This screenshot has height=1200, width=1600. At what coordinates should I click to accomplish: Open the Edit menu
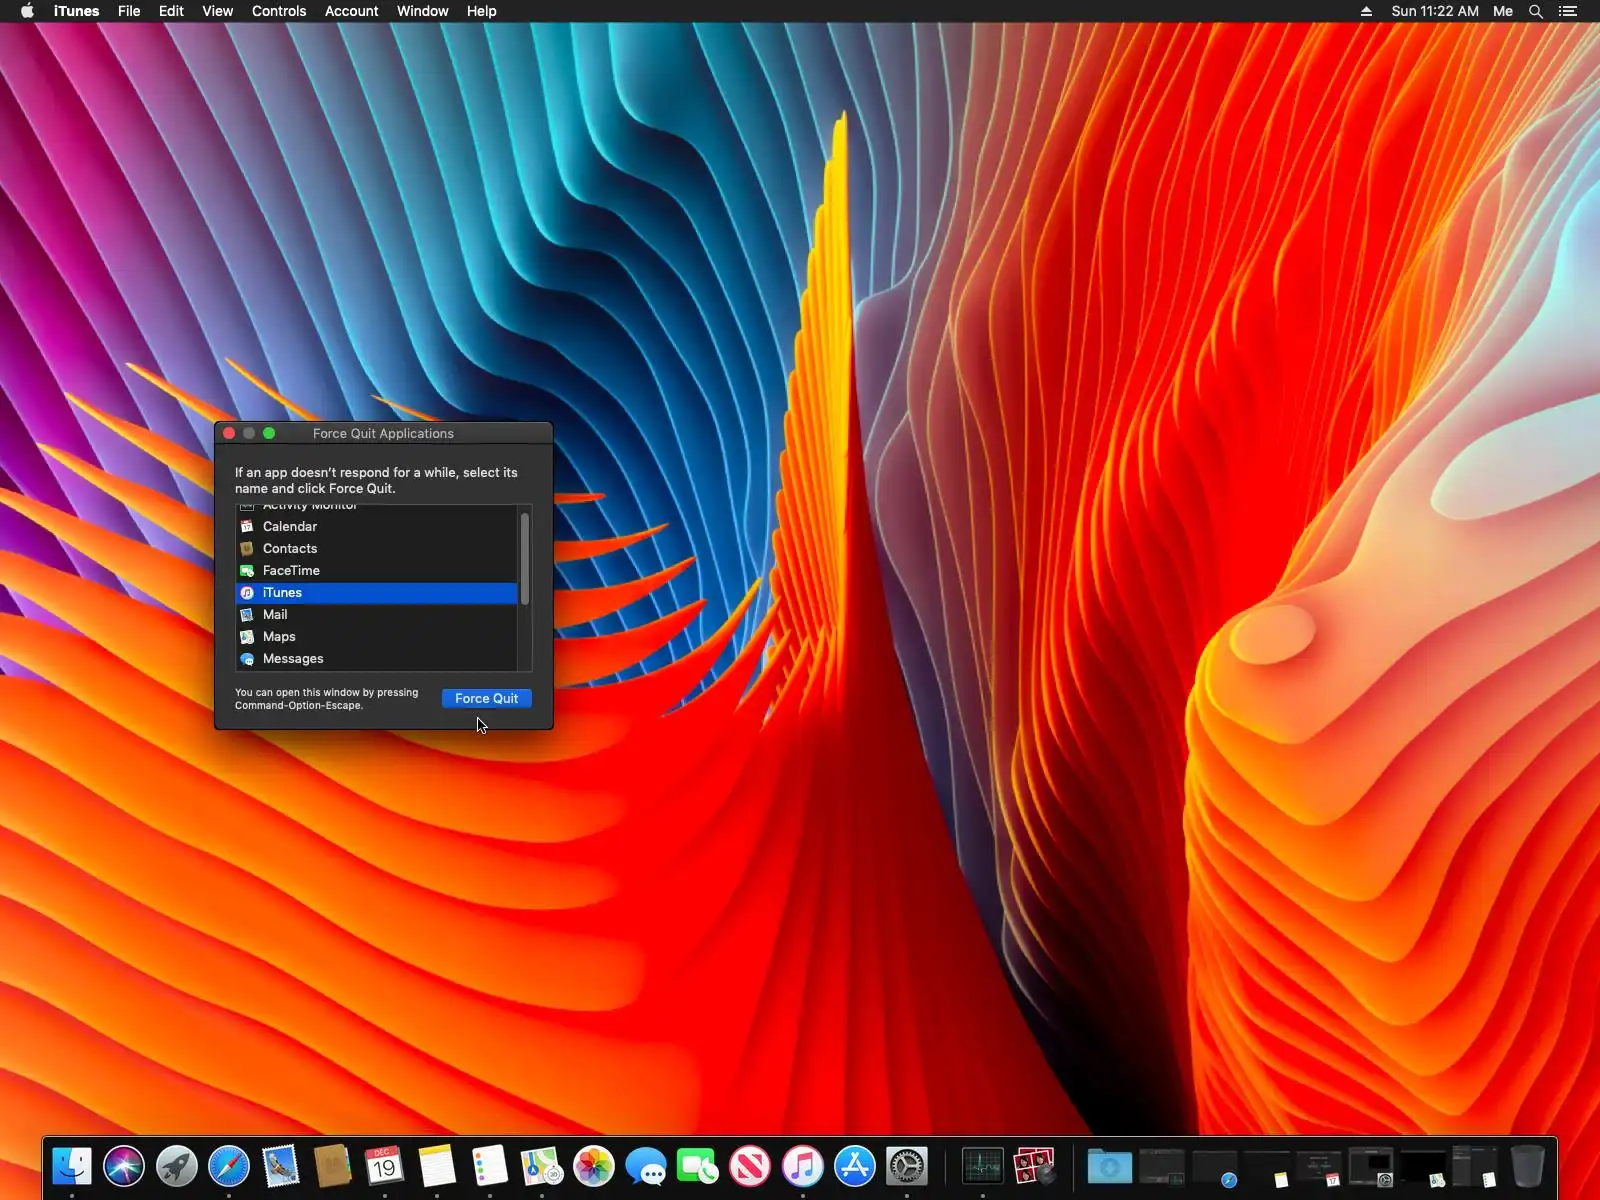tap(171, 11)
